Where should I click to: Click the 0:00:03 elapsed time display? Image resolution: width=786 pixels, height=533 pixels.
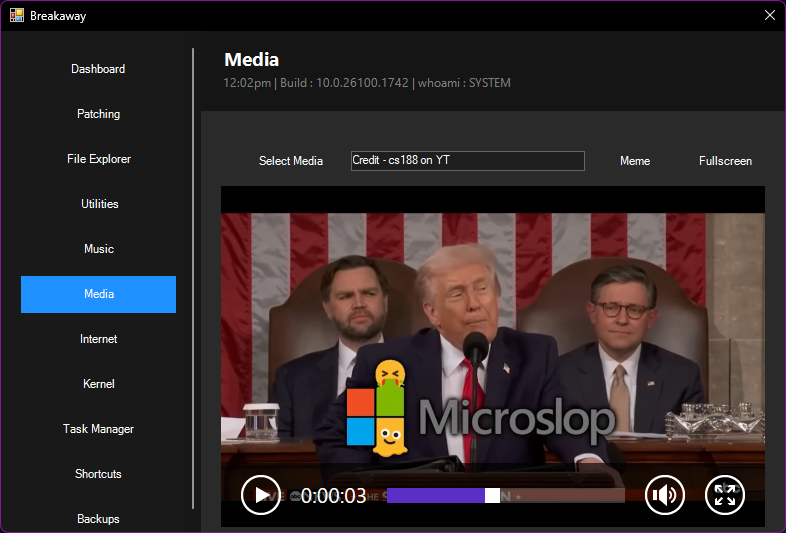coord(333,496)
